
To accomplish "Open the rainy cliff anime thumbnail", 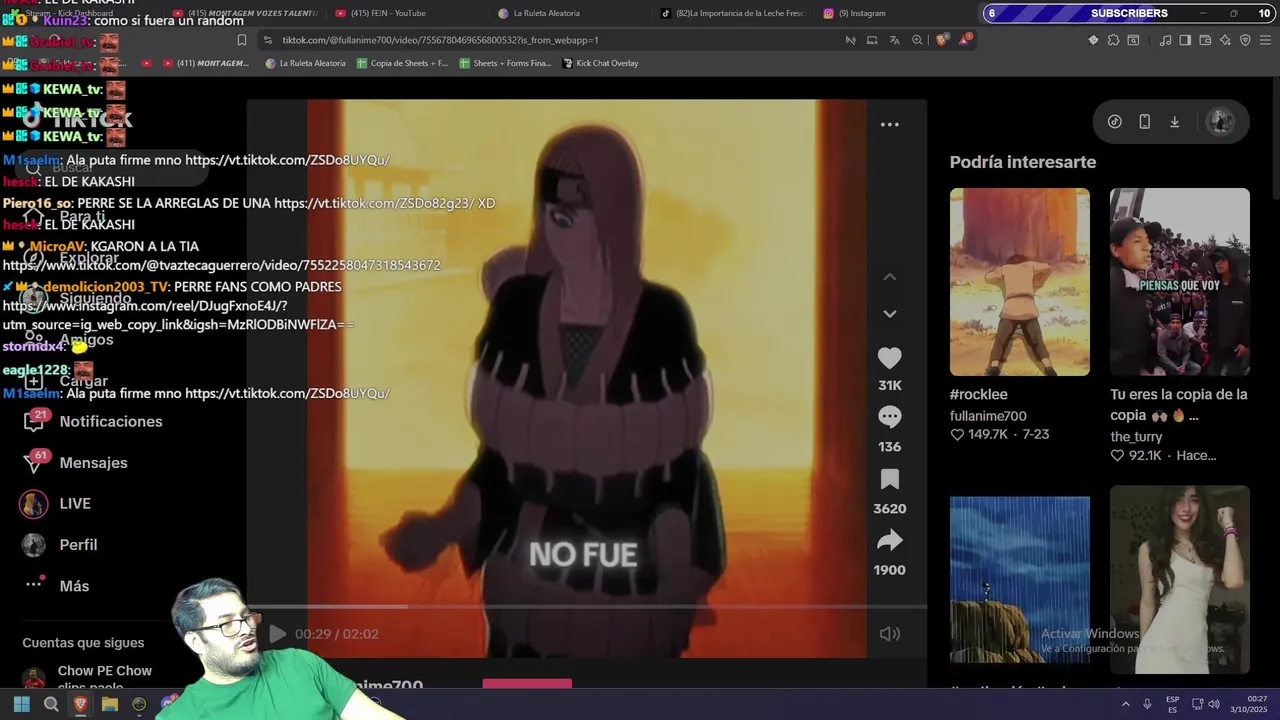I will pyautogui.click(x=1019, y=580).
